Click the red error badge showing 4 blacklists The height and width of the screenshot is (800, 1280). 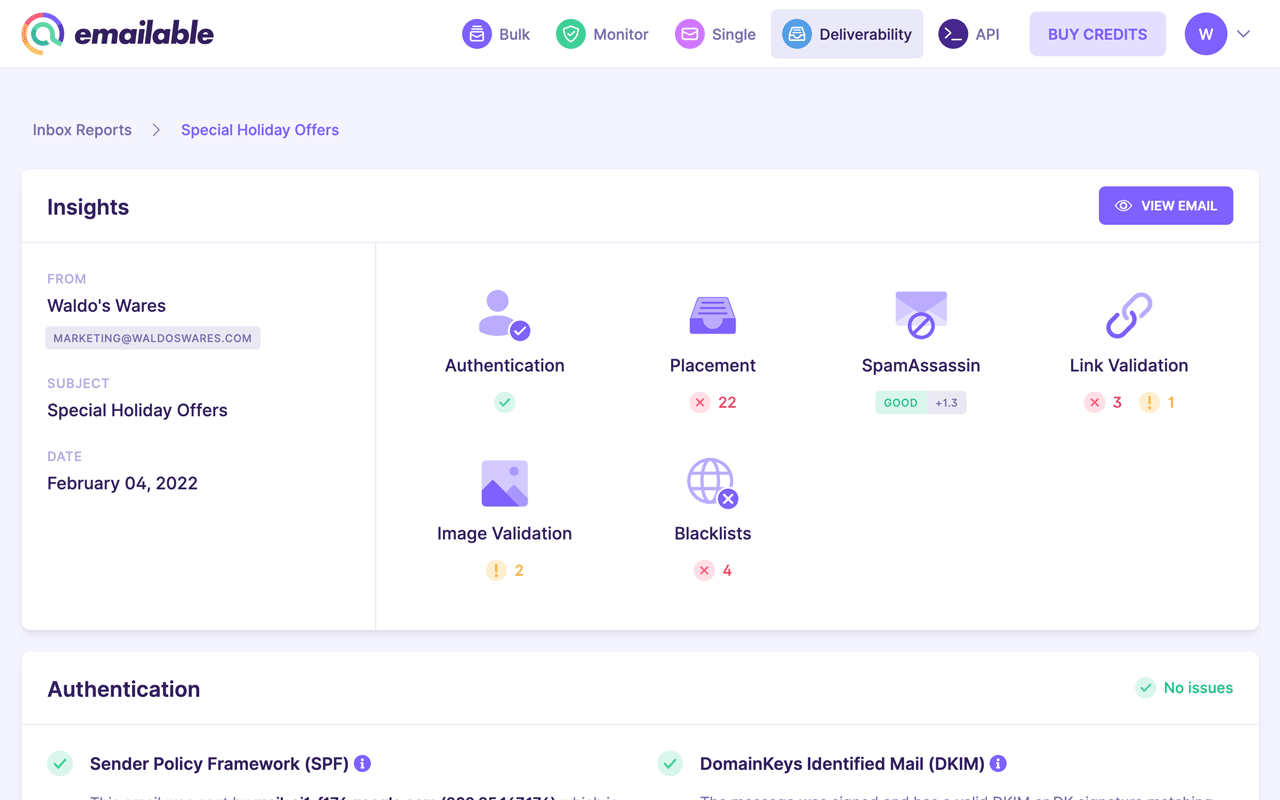point(712,570)
